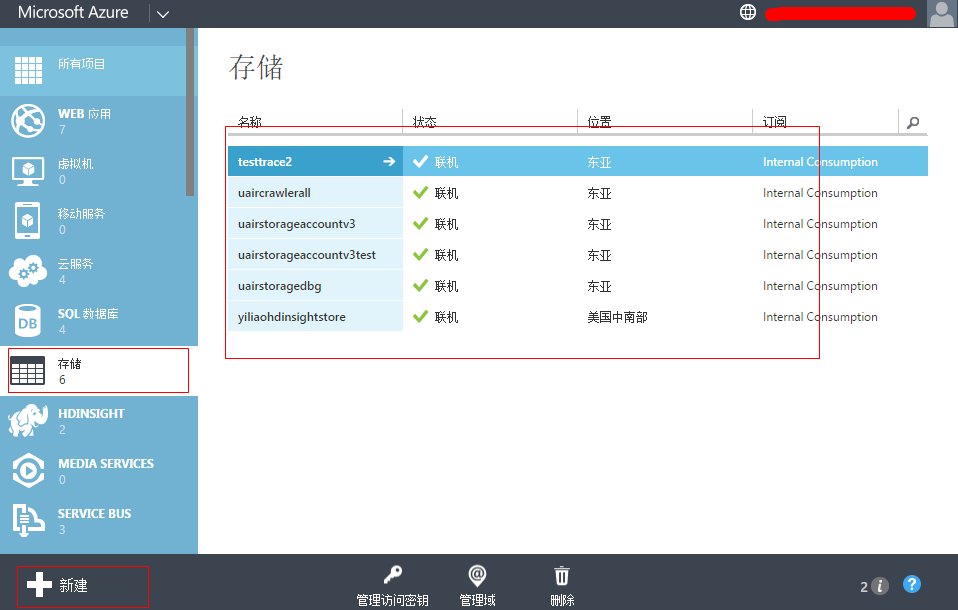
Task: Sort the list by 名称 column
Action: (248, 121)
